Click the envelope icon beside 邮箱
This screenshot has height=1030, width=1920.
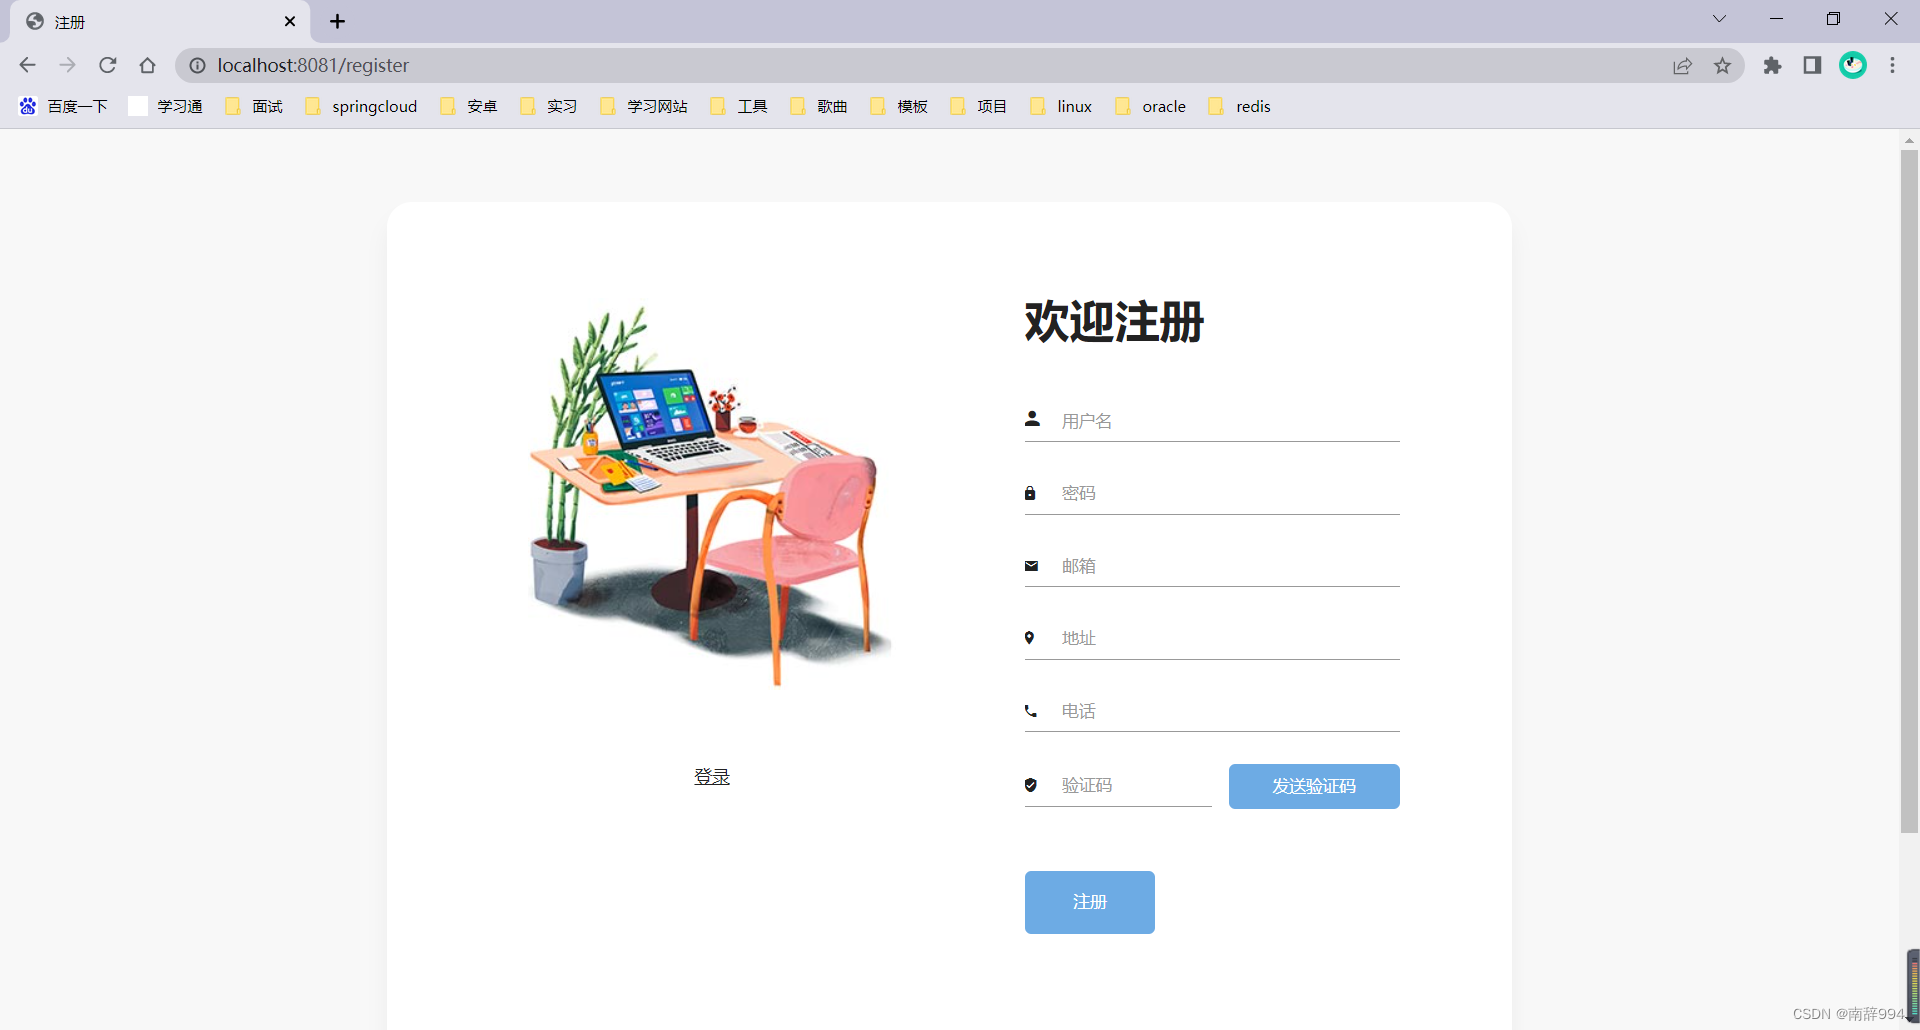pyautogui.click(x=1031, y=566)
